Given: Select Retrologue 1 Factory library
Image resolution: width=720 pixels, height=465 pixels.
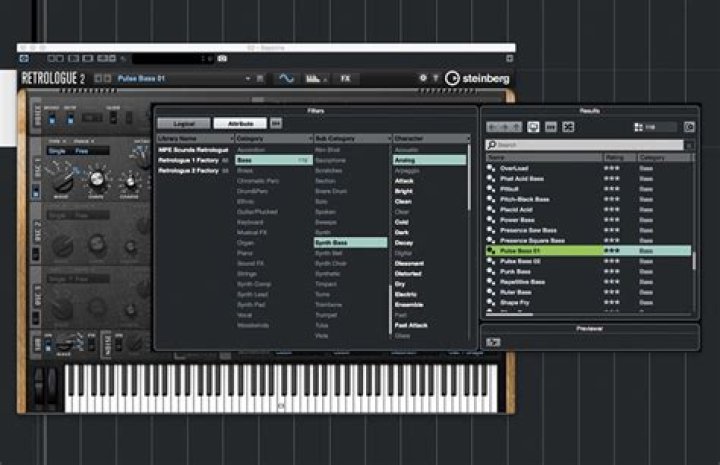Looking at the screenshot, I should click(193, 160).
